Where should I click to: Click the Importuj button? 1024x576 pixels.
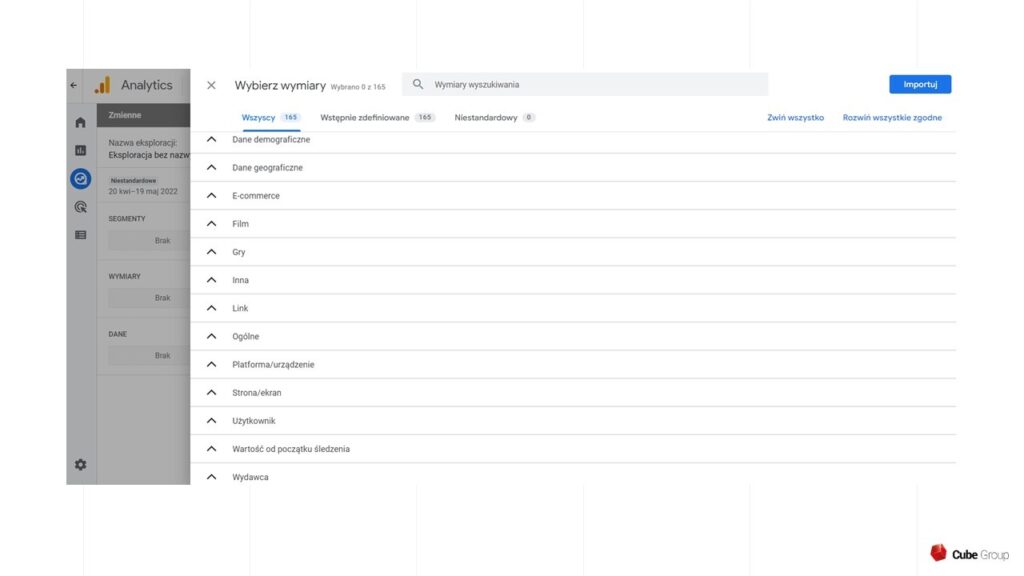point(920,84)
